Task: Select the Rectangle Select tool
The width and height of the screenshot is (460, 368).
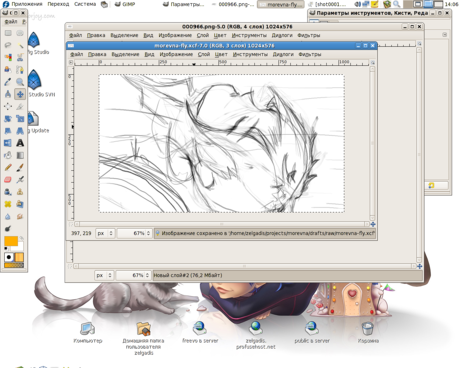Action: [x=8, y=33]
